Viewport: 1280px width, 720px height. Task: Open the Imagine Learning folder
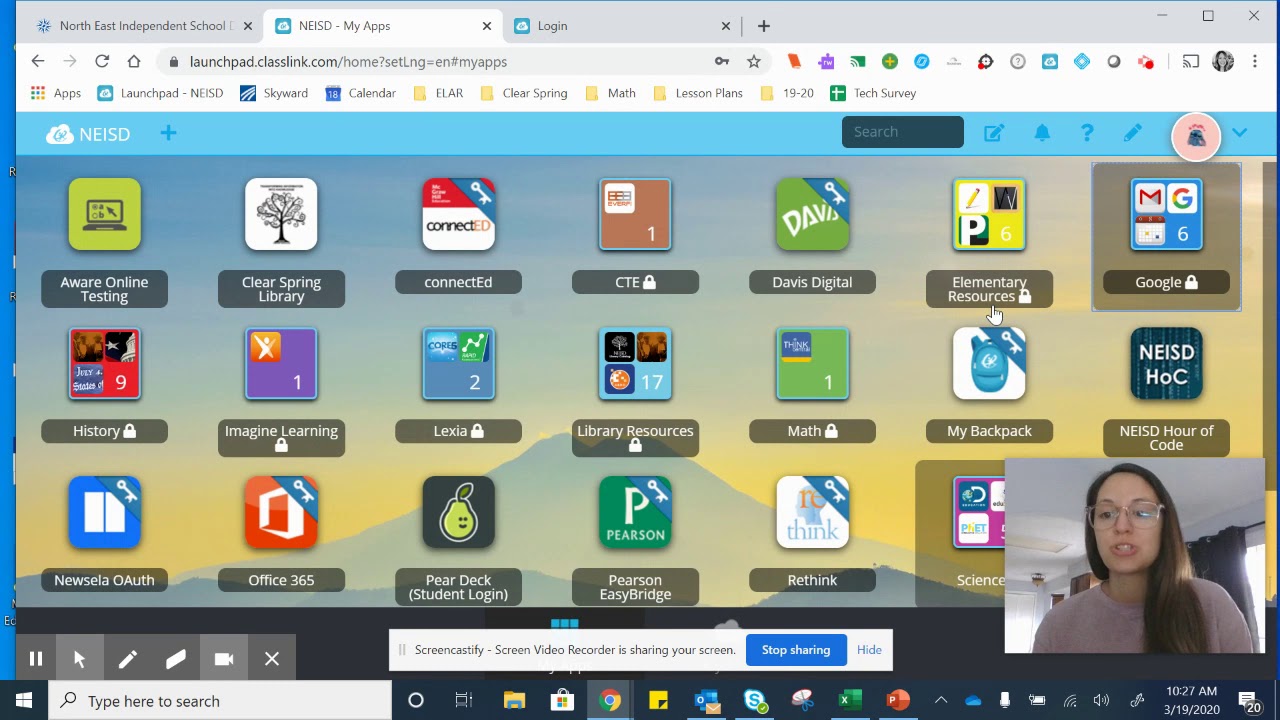click(281, 363)
